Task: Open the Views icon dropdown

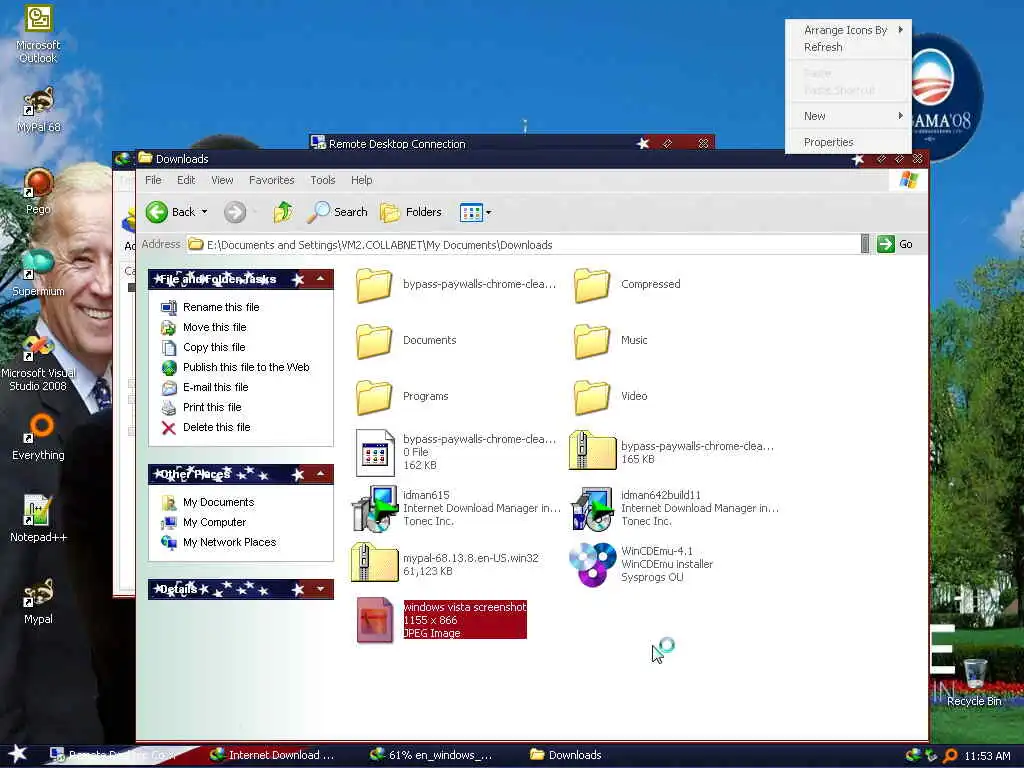Action: point(475,212)
